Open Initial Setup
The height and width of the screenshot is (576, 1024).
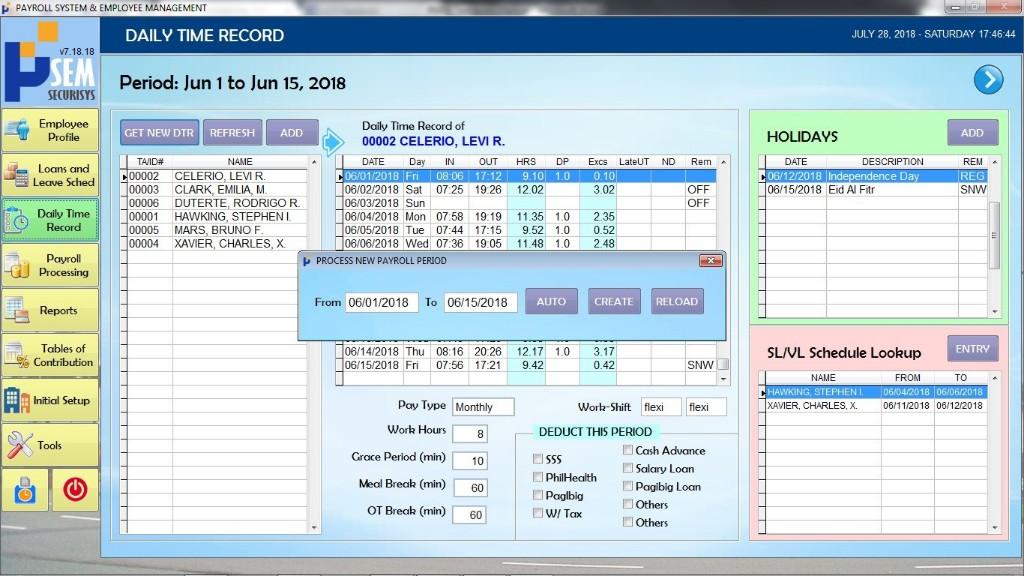pyautogui.click(x=50, y=400)
